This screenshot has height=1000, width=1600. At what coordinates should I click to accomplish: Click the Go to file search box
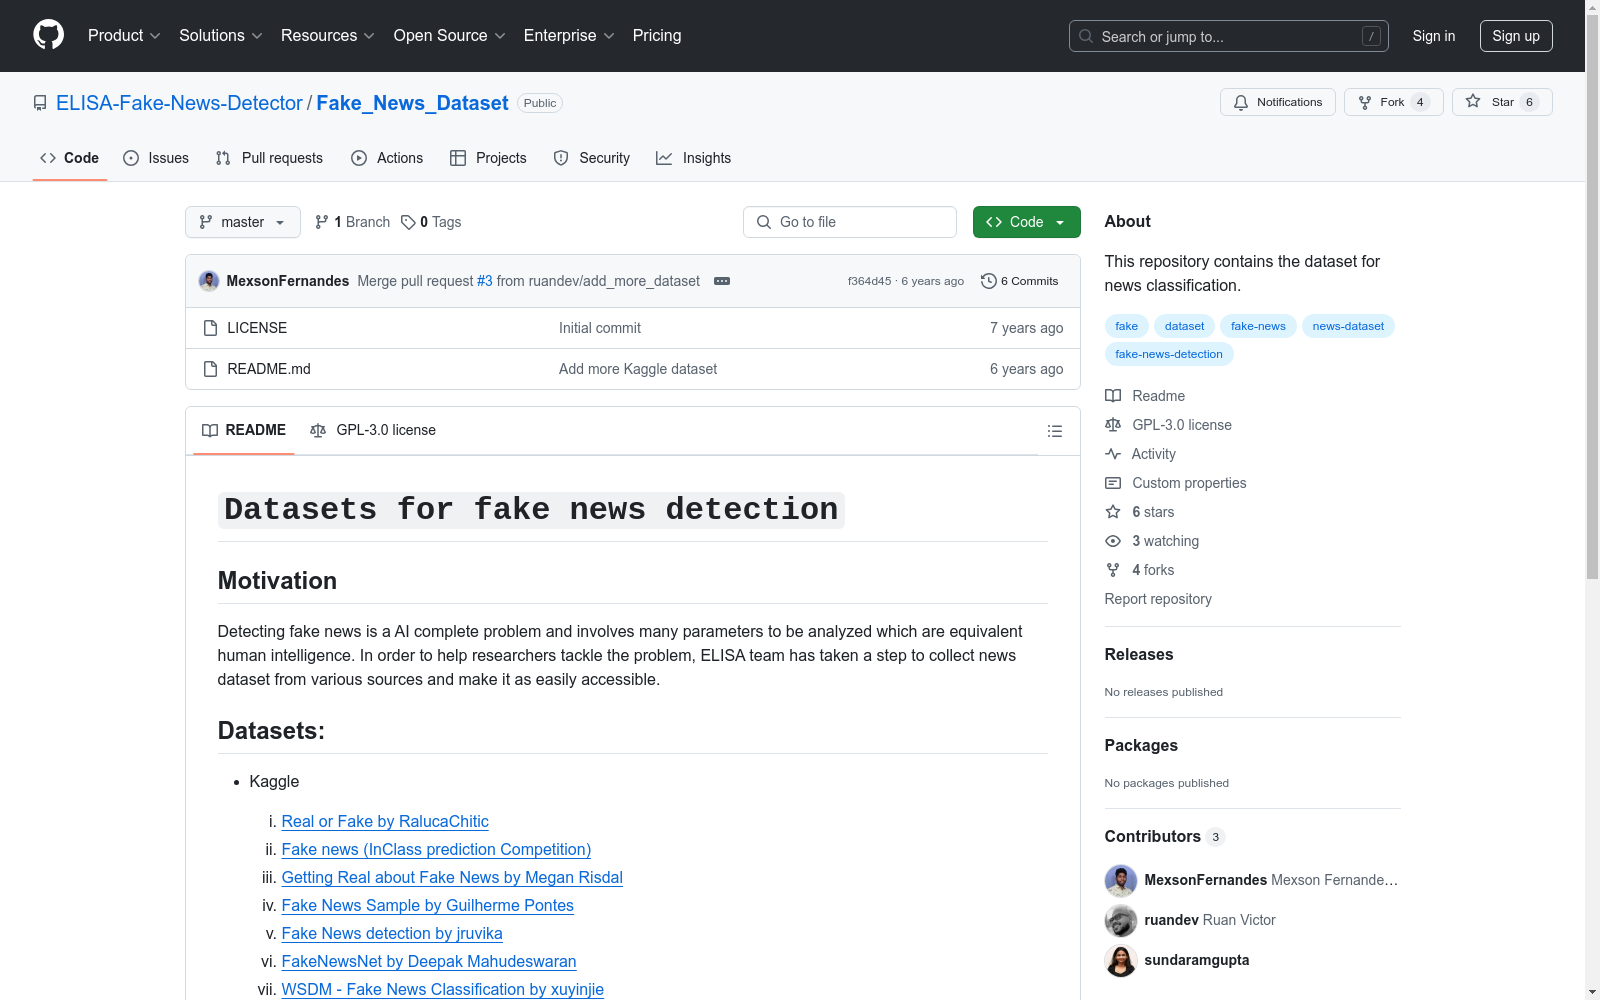[x=850, y=222]
